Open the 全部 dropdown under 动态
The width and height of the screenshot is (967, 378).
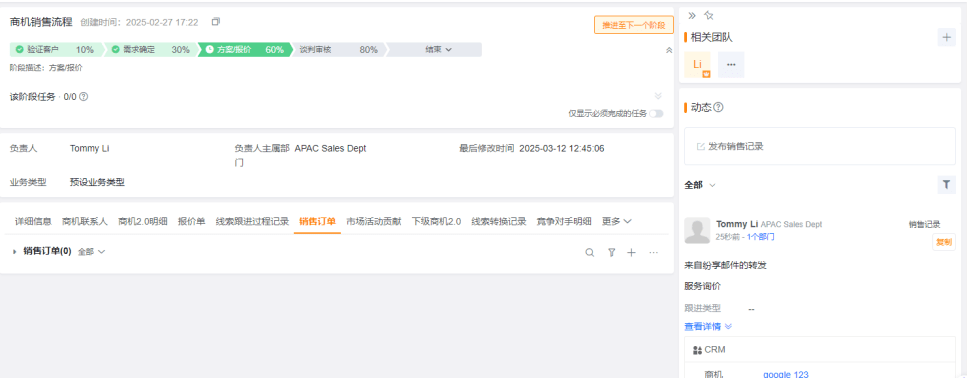click(x=700, y=185)
